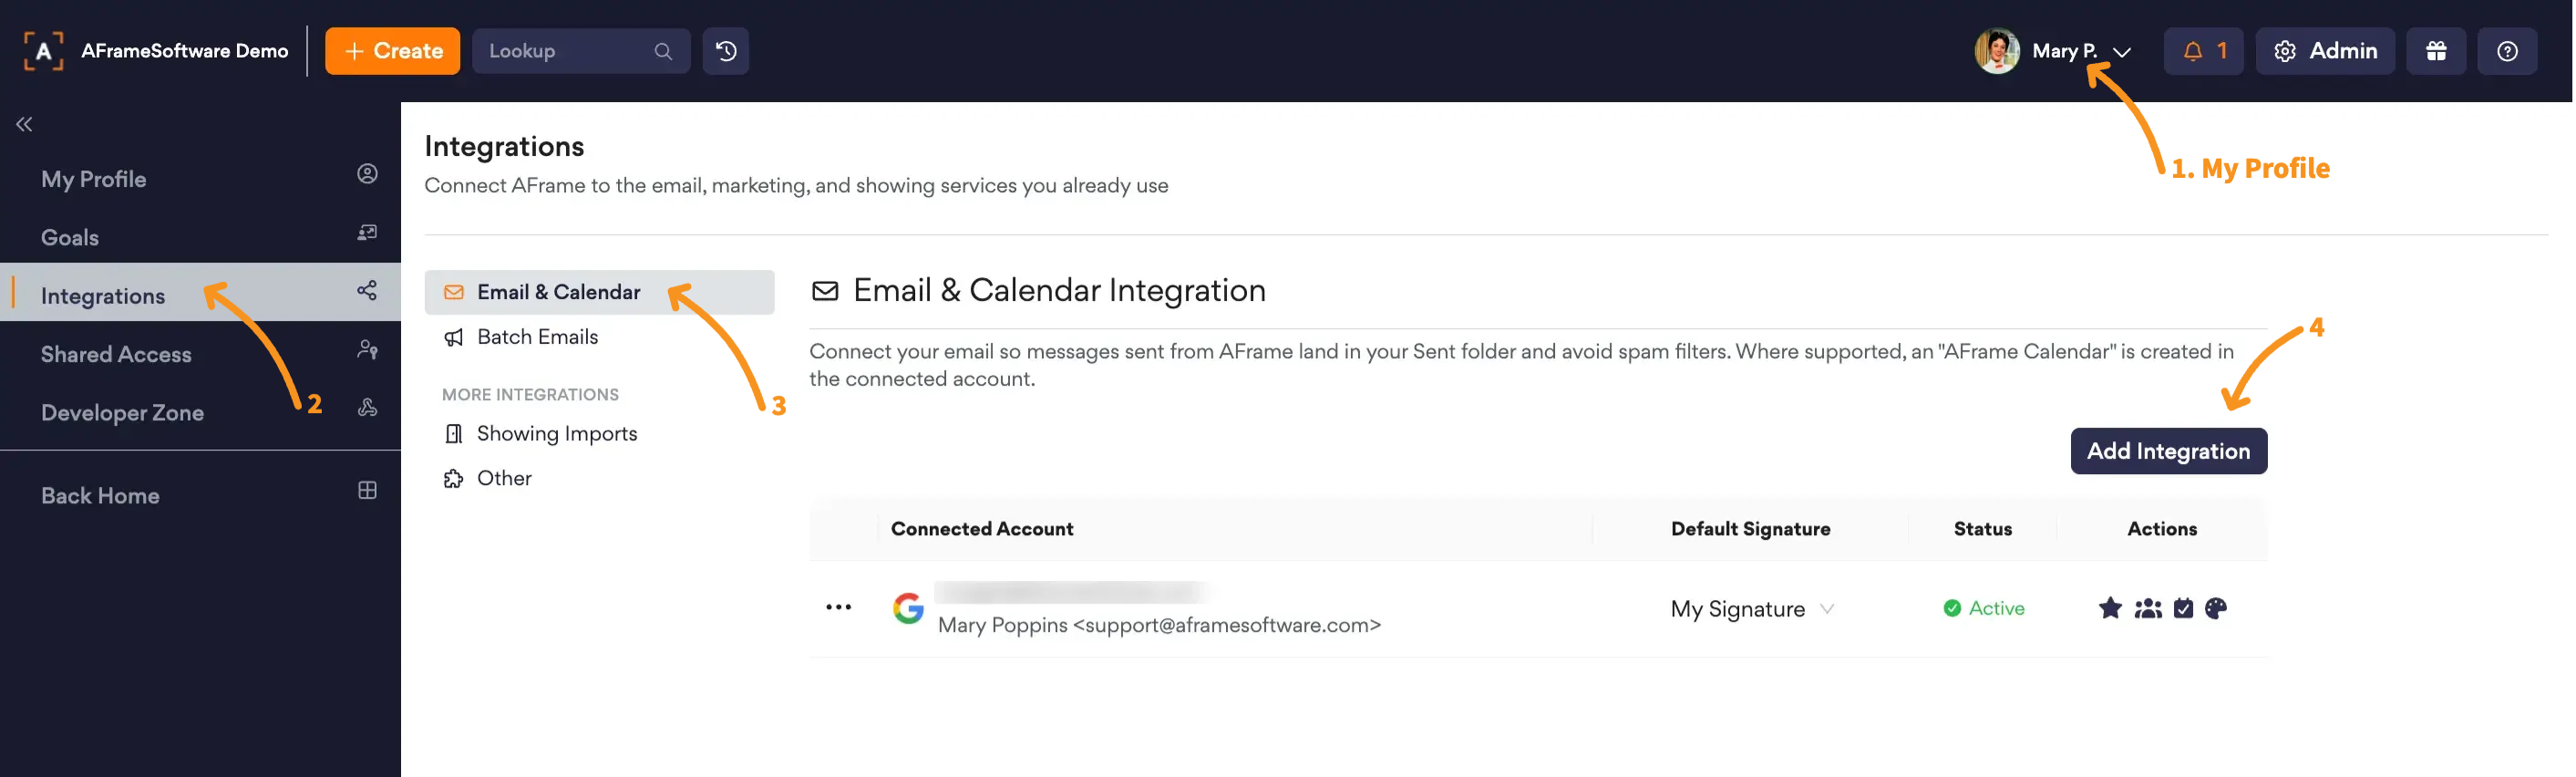Focus the Lookup search field

[x=581, y=51]
